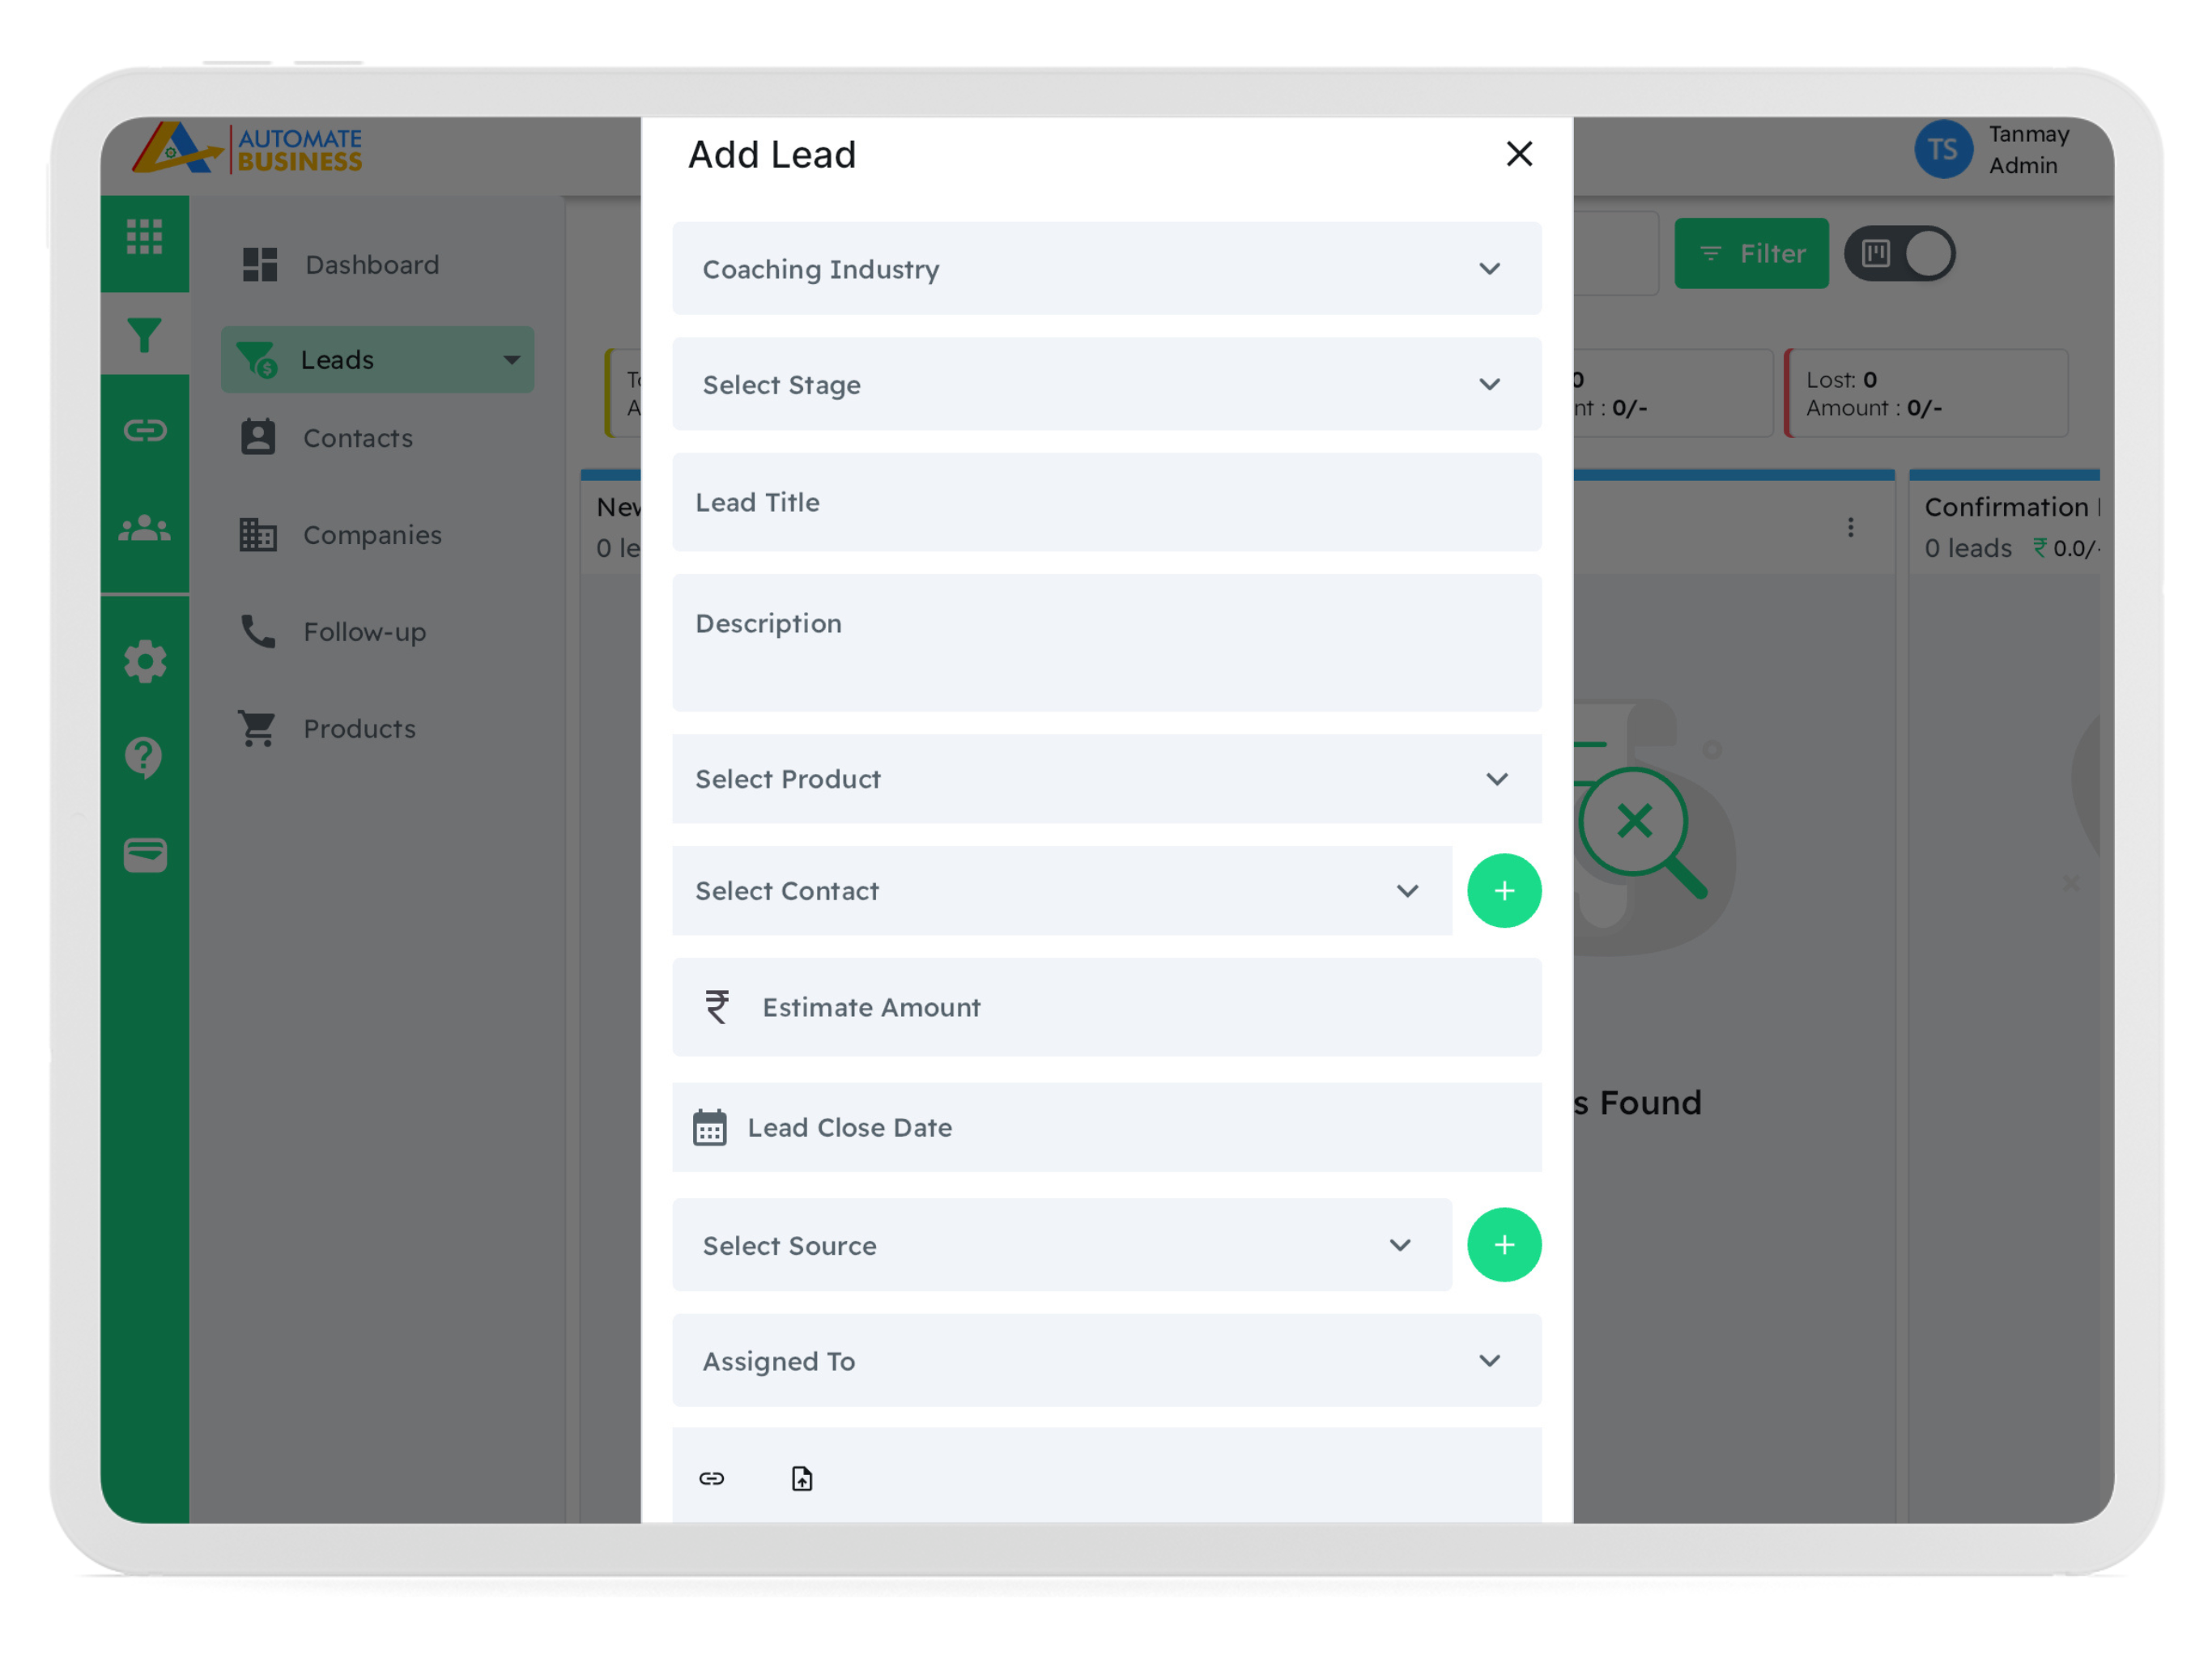Expand the Select Source dropdown

pos(1061,1245)
